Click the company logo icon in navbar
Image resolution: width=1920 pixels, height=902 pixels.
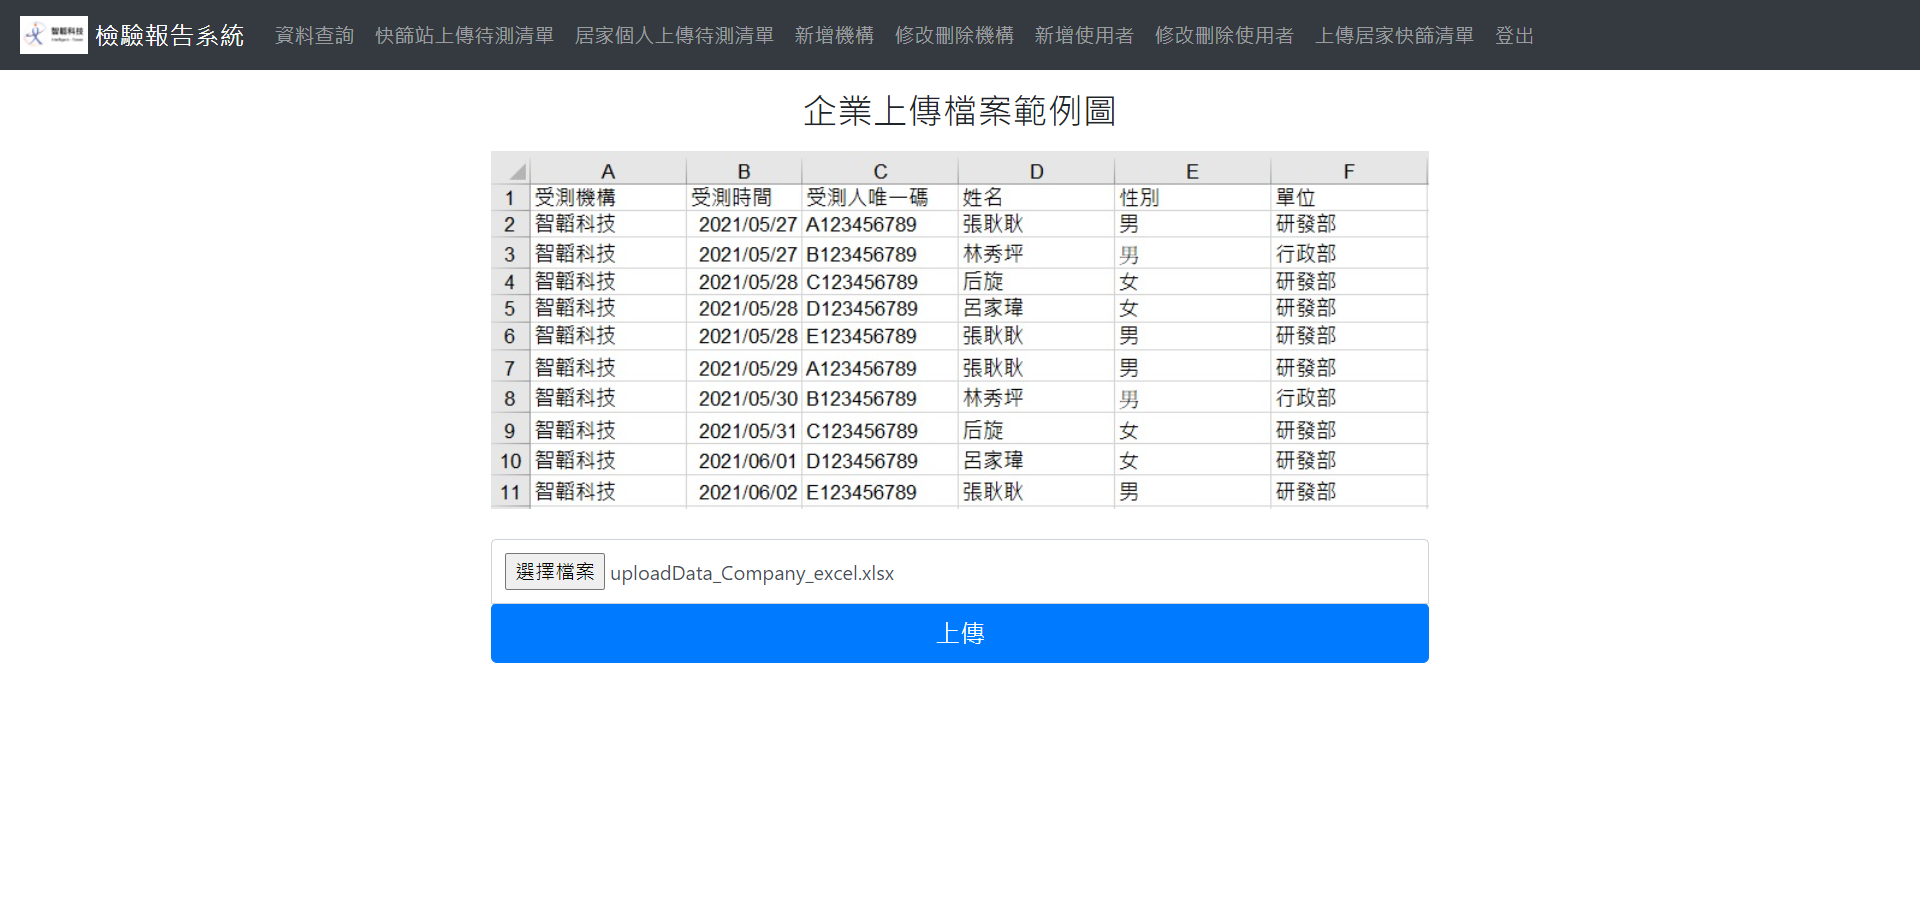click(54, 35)
